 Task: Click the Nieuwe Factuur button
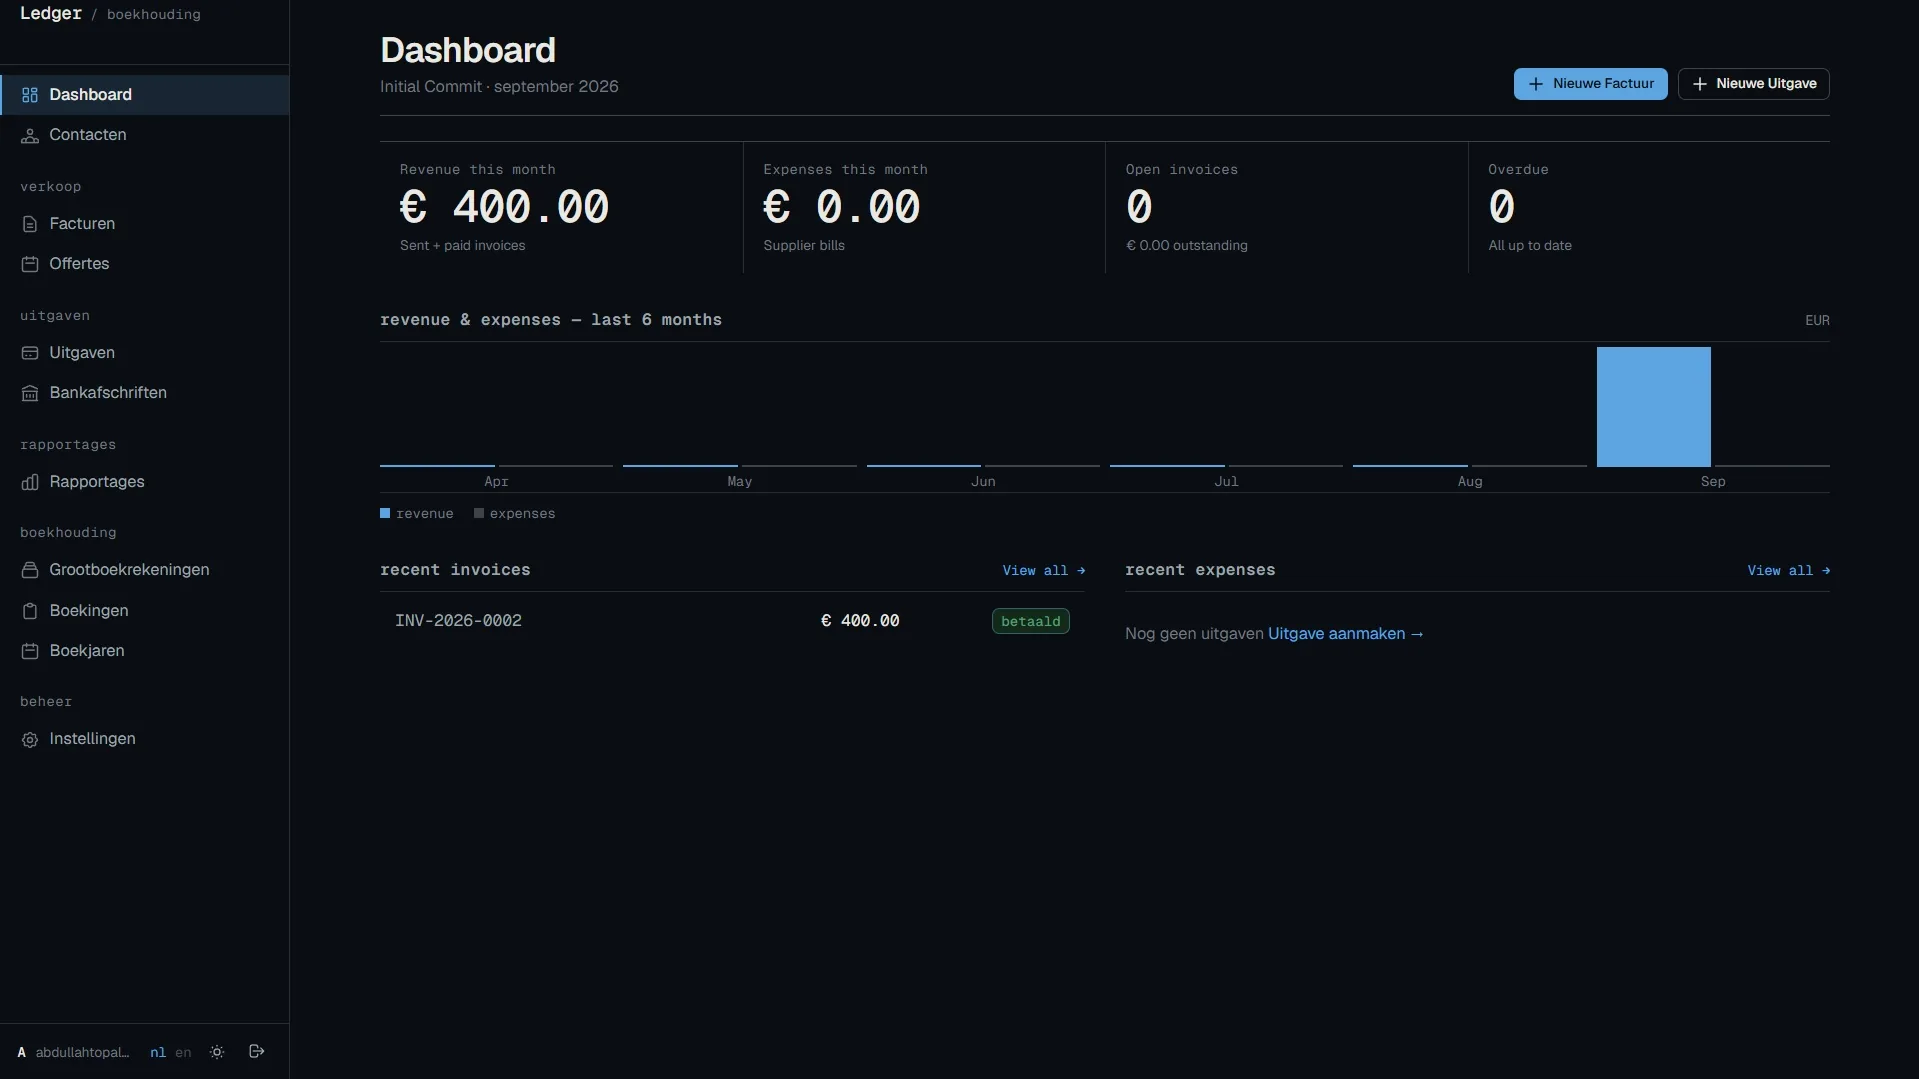point(1590,84)
